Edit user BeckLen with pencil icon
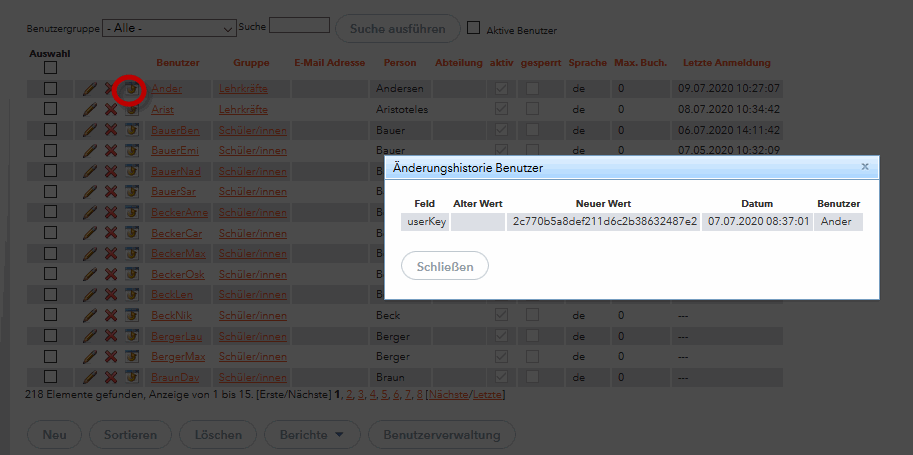Viewport: 913px width, 455px height. coord(89,295)
